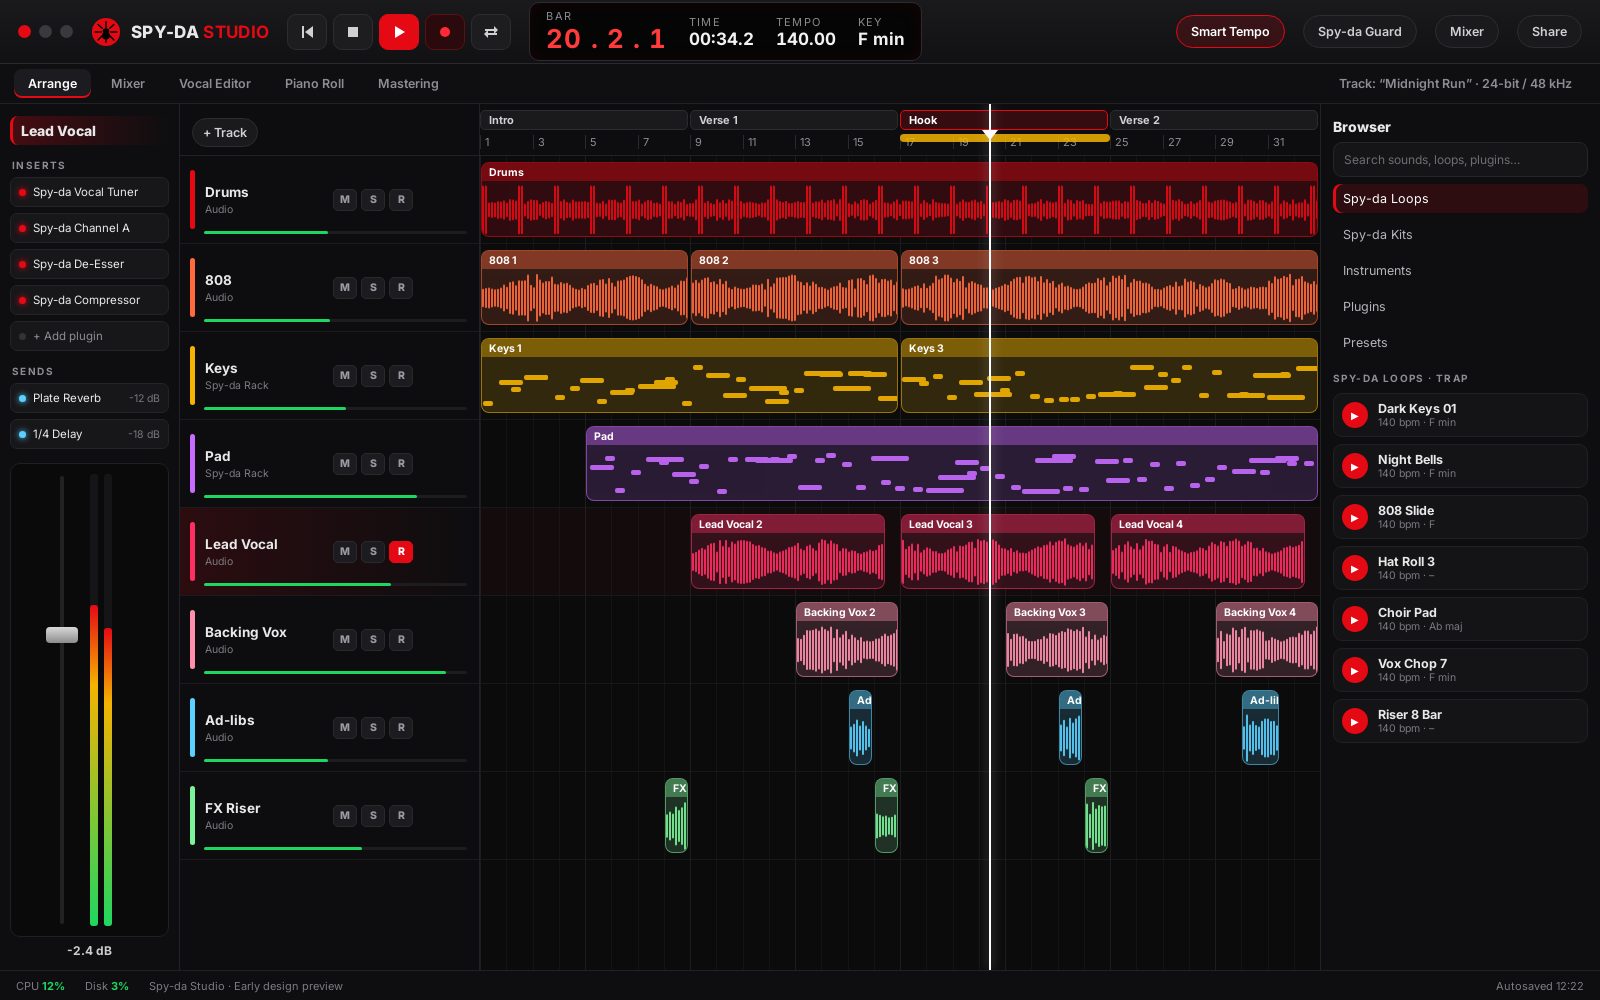Preview the Dark Keys 01 loop
The height and width of the screenshot is (1000, 1600).
click(x=1355, y=415)
